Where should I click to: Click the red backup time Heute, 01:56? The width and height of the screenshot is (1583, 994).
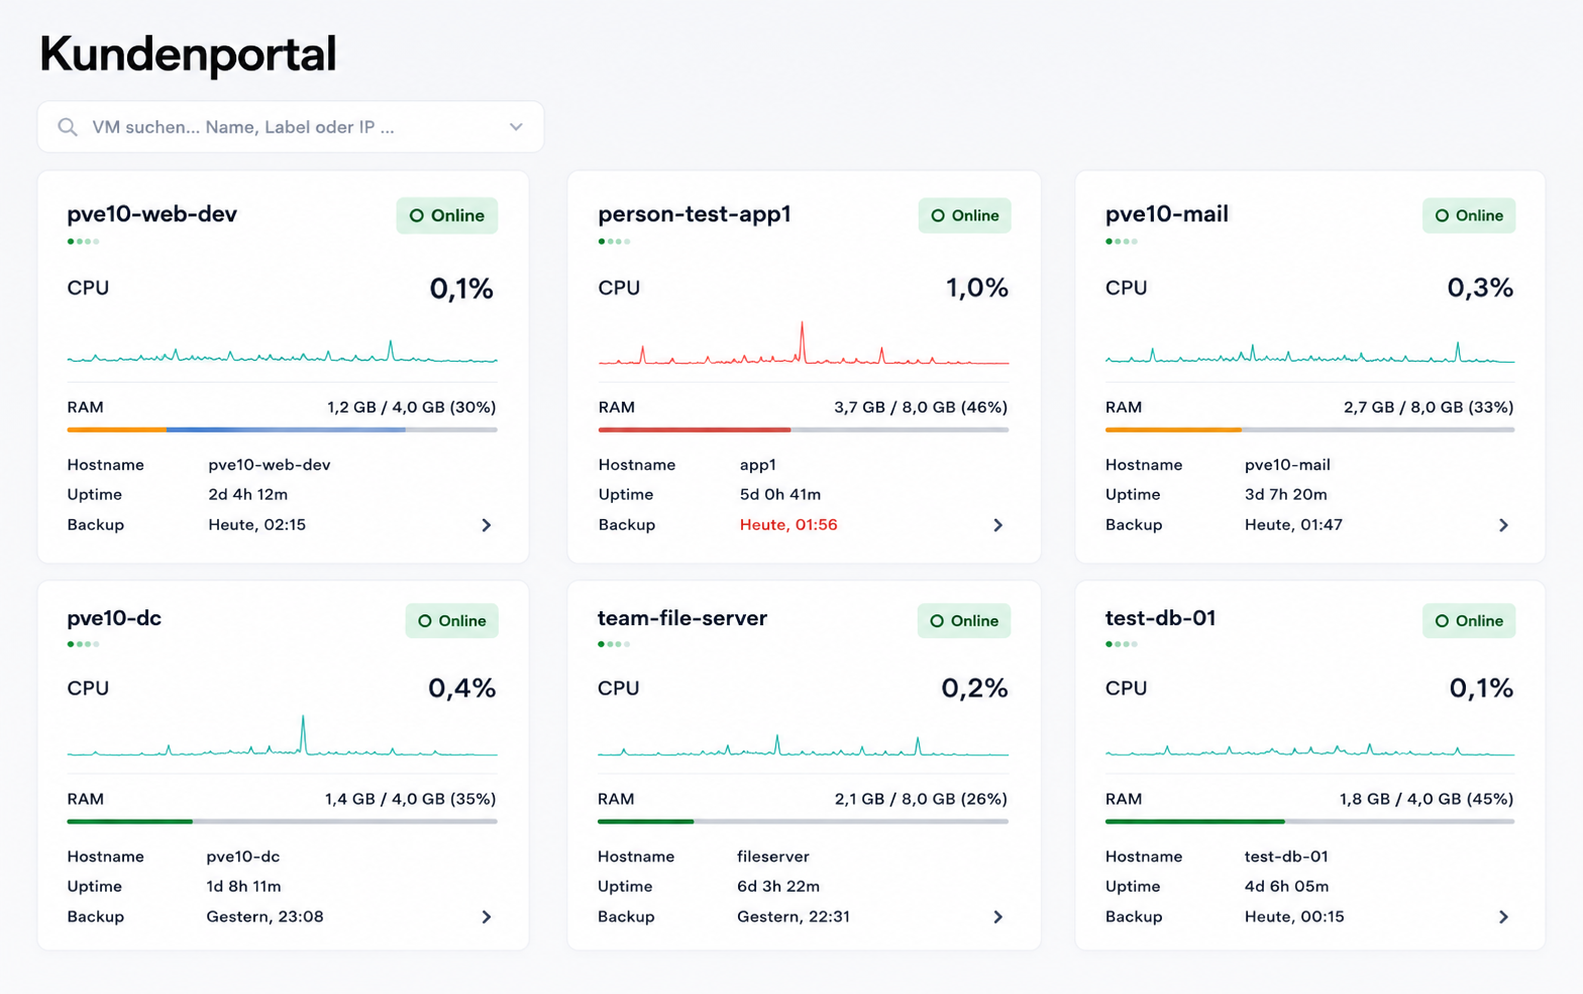coord(788,525)
